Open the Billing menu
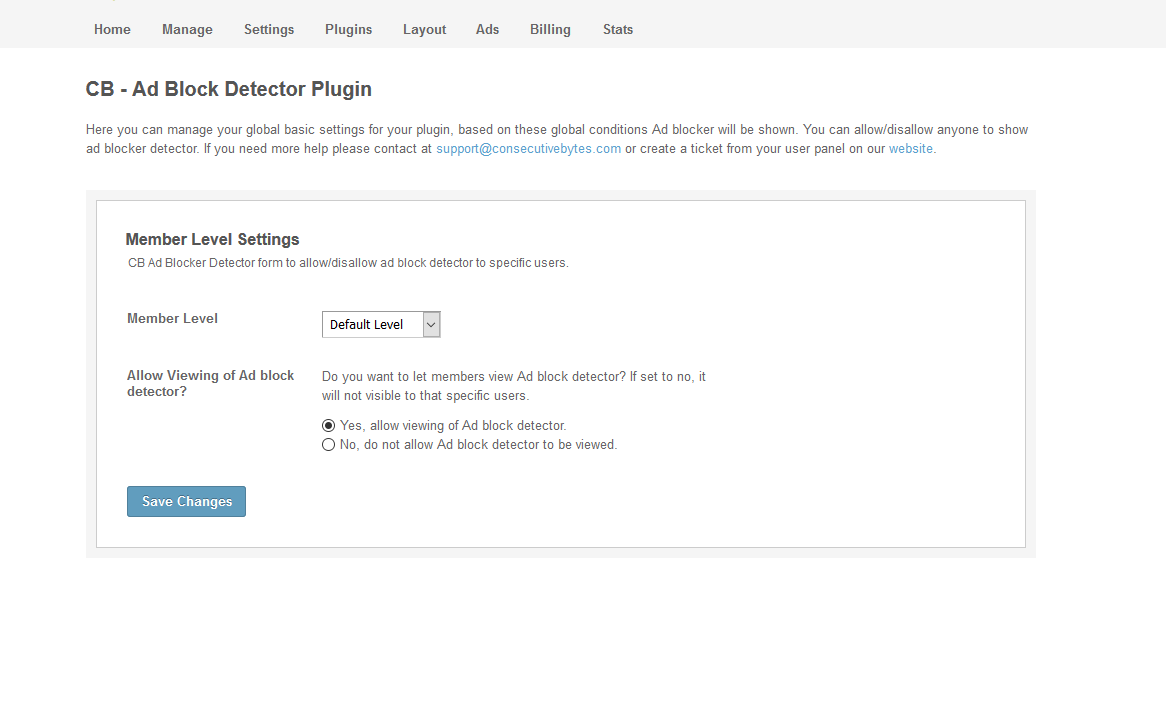Image resolution: width=1166 pixels, height=726 pixels. coord(550,29)
